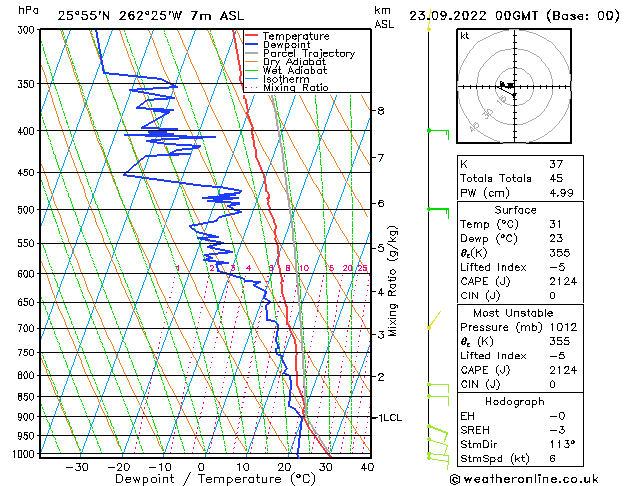This screenshot has height=486, width=629.
Task: Click the 'hPa' pressure axis unit label
Action: click(x=28, y=10)
